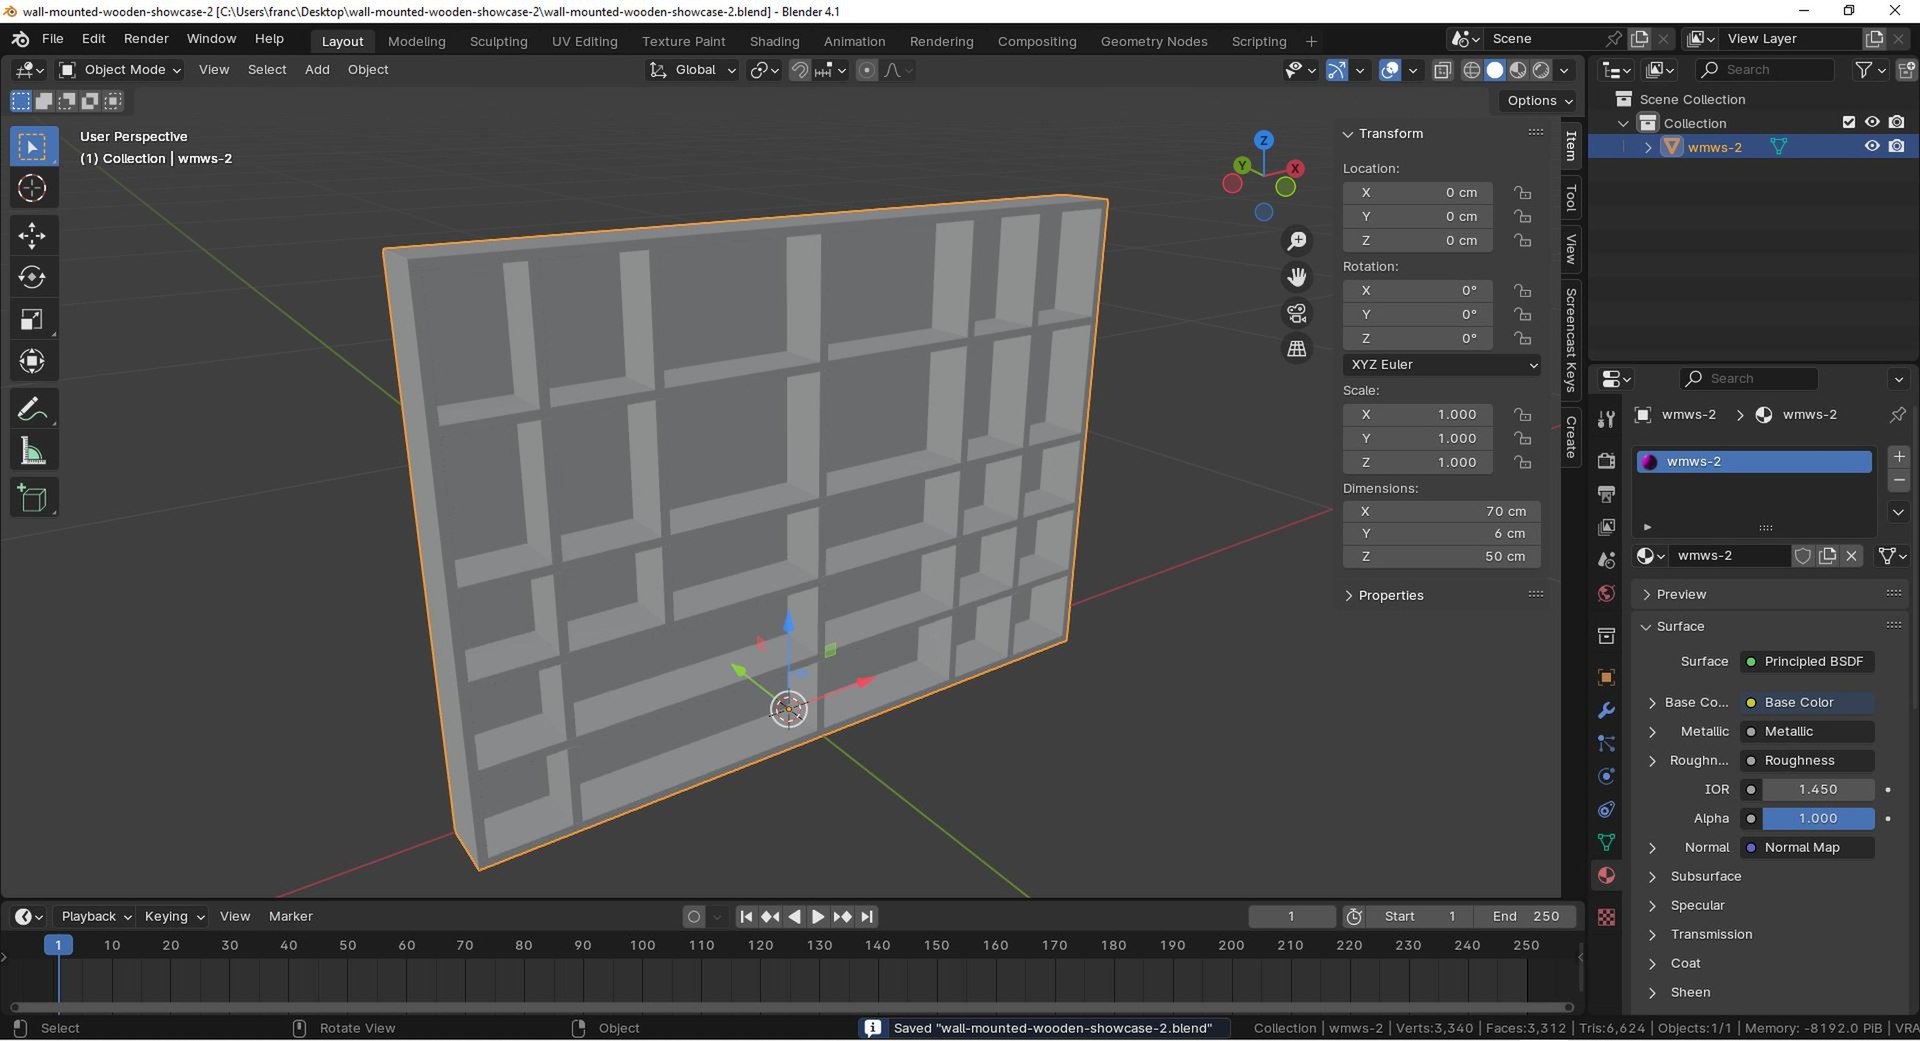Toggle the X location lock icon
The width and height of the screenshot is (1920, 1041).
point(1522,192)
